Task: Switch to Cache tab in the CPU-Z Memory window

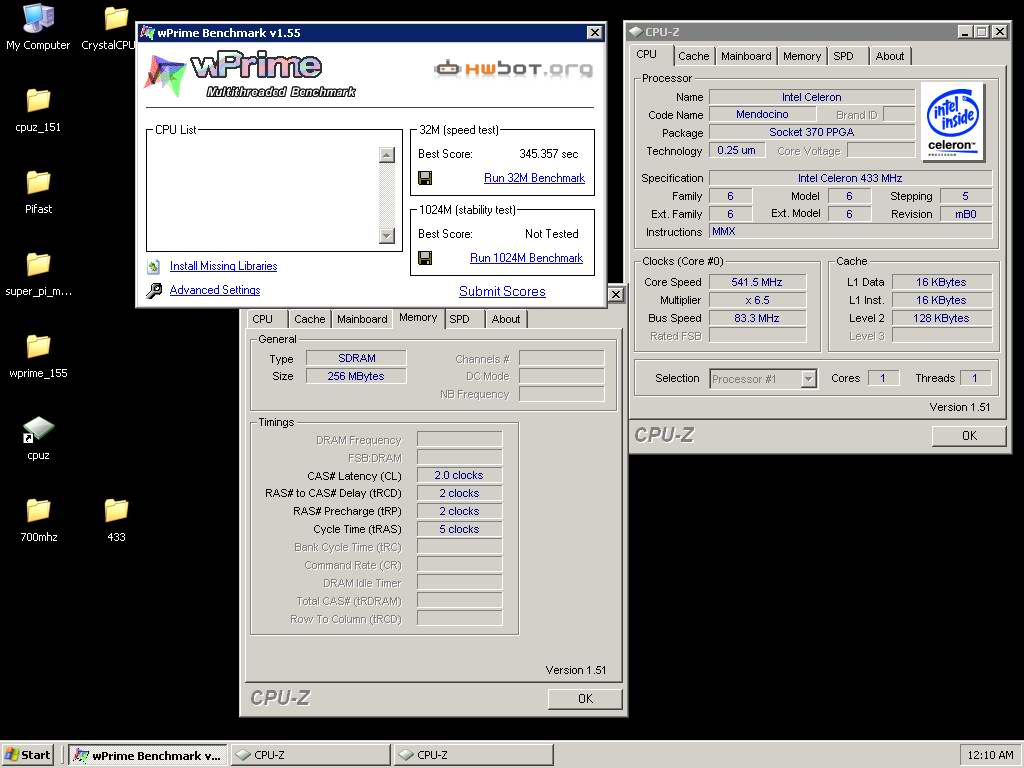Action: click(310, 319)
